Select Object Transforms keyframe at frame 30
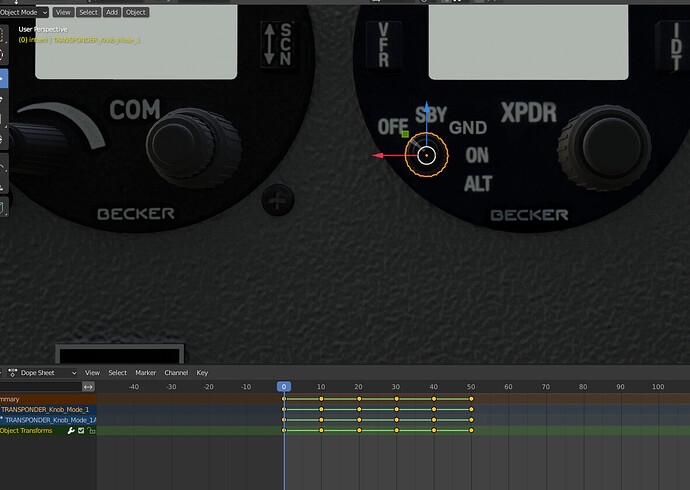This screenshot has width=690, height=490. pyautogui.click(x=396, y=431)
